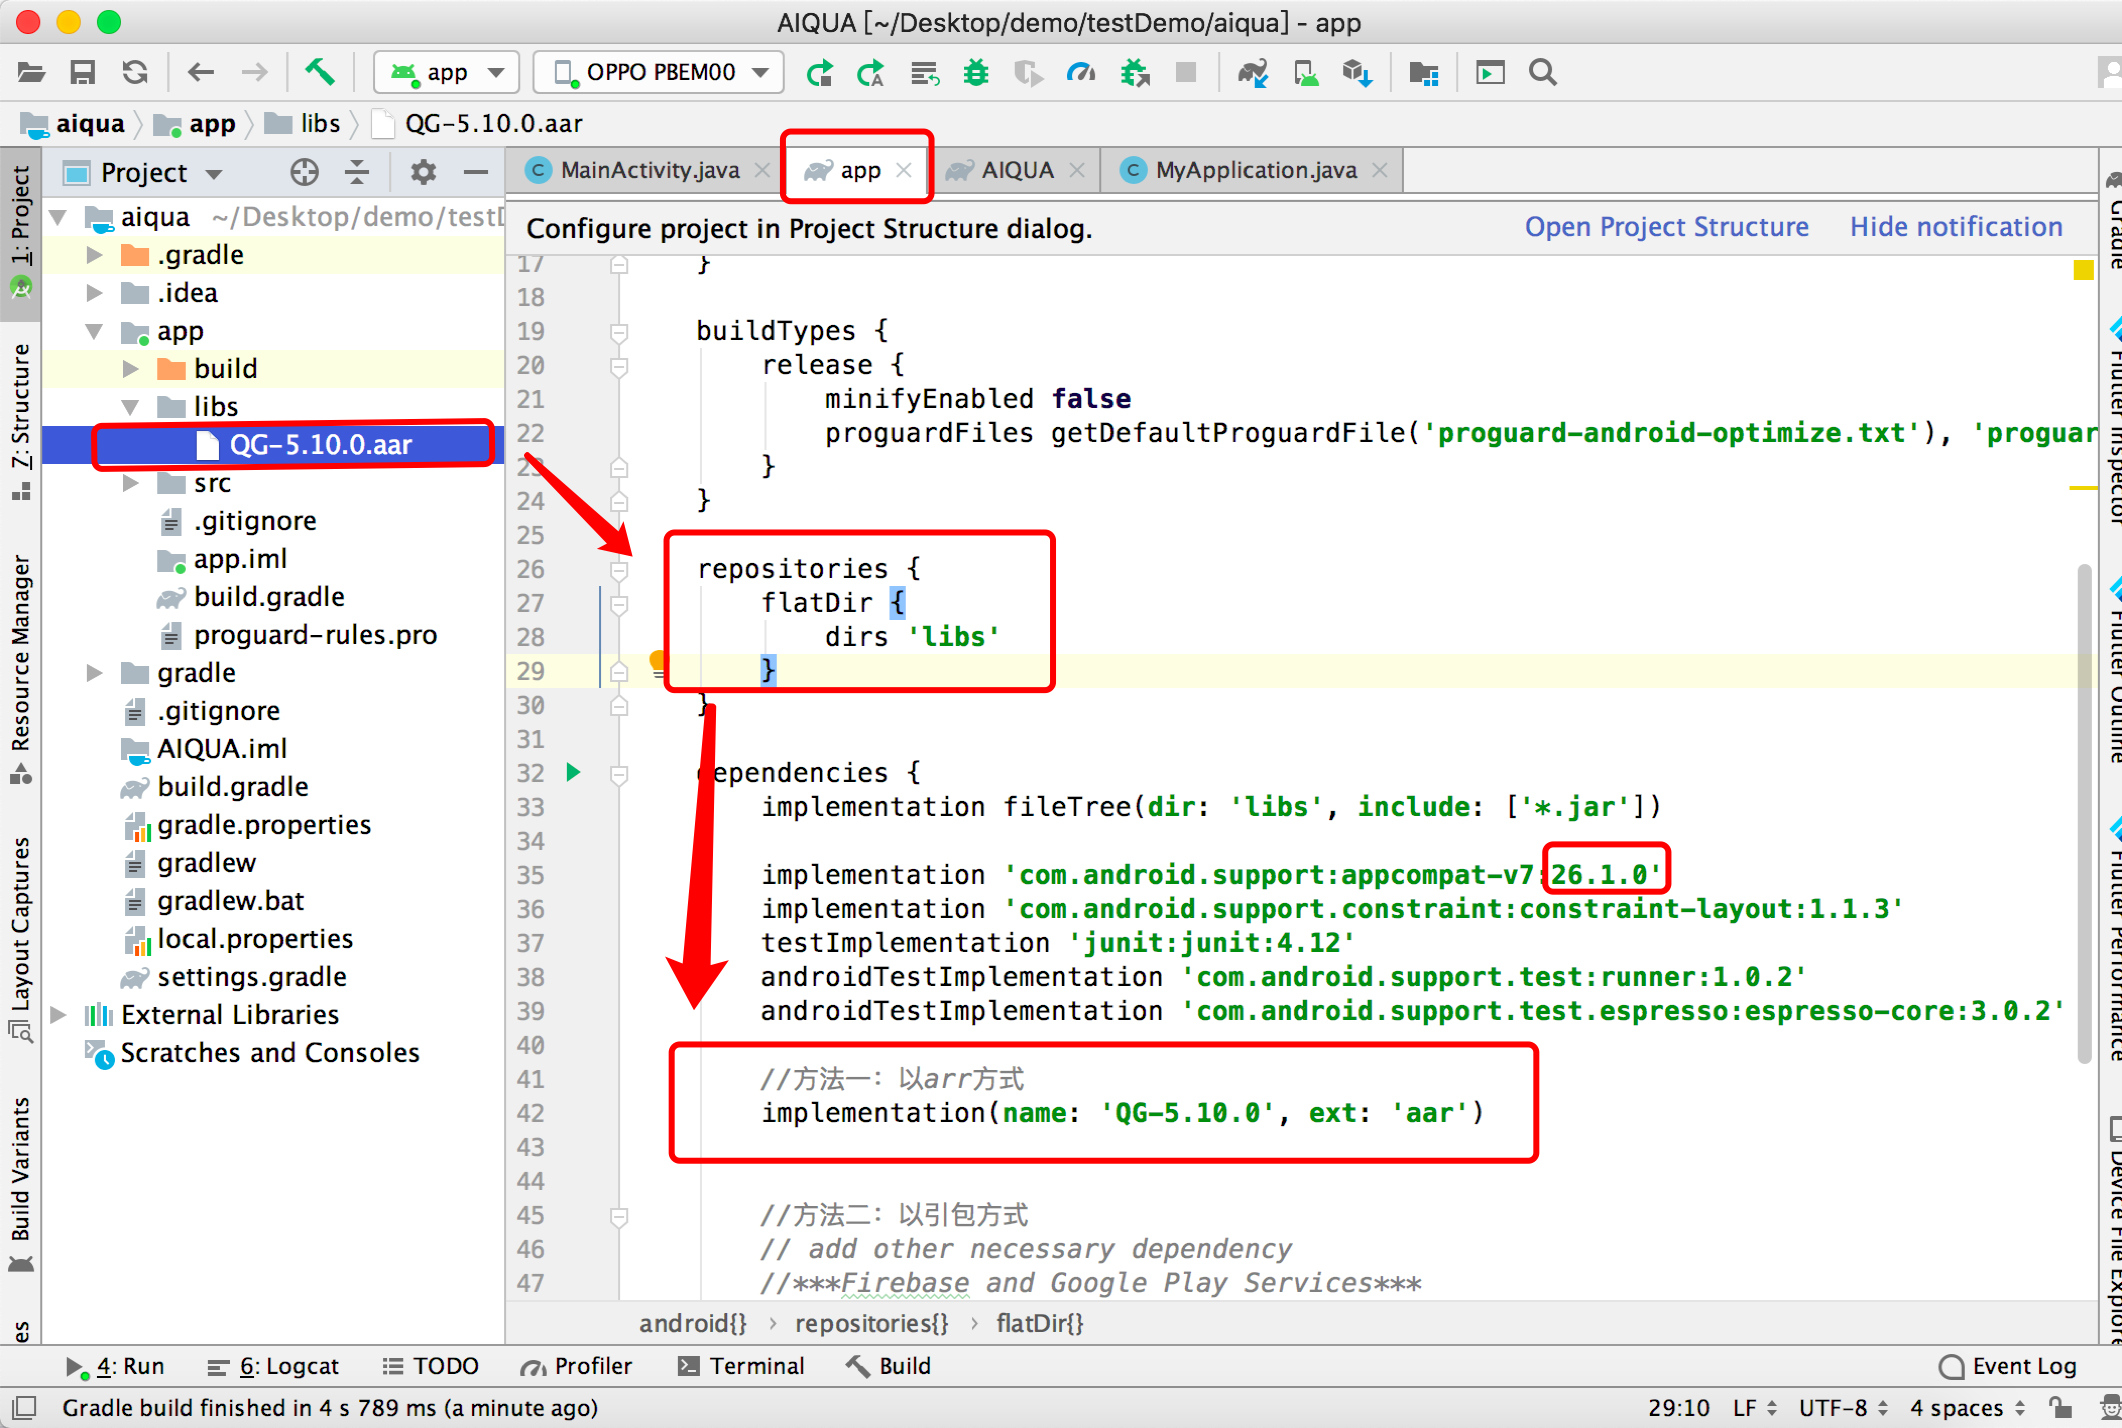The image size is (2122, 1428).
Task: Click the Run app green arrow icon
Action: [x=819, y=72]
